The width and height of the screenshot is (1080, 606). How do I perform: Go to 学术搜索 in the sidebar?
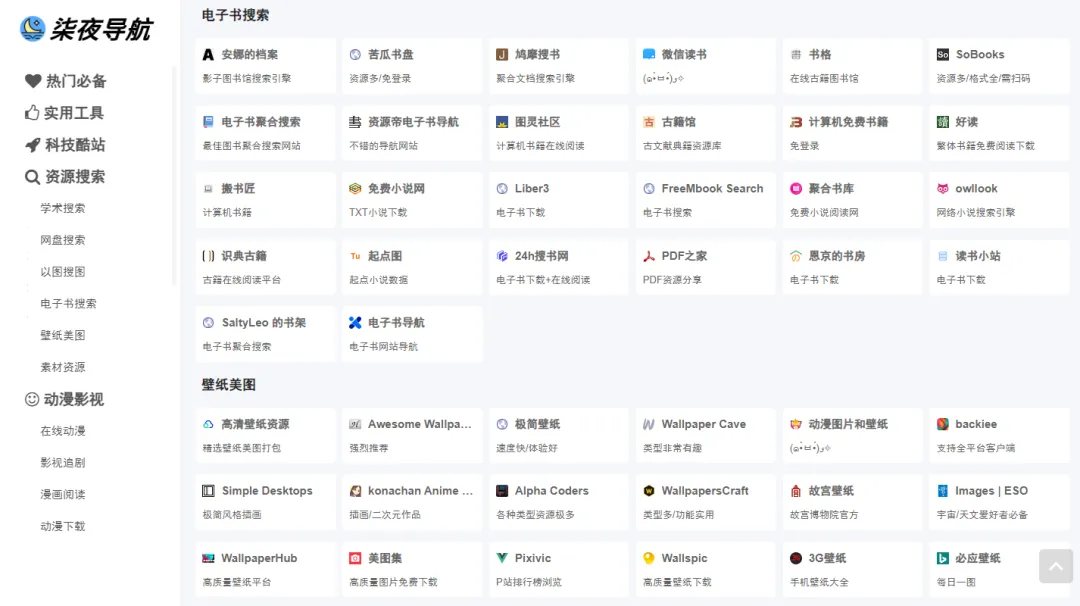point(63,208)
